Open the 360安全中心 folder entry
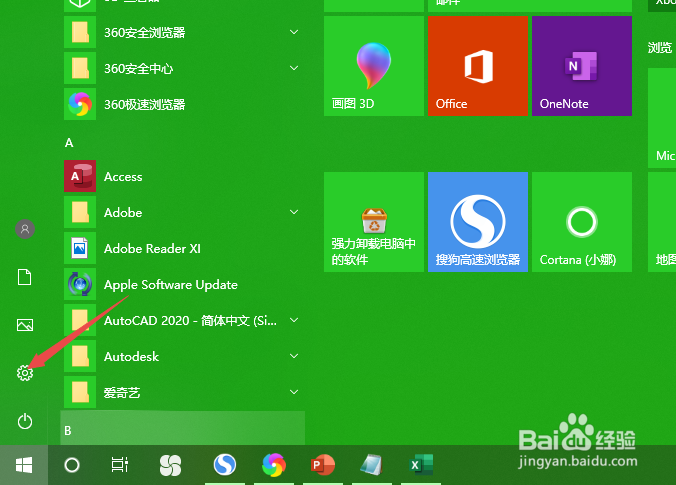Image resolution: width=676 pixels, height=485 pixels. click(x=184, y=68)
